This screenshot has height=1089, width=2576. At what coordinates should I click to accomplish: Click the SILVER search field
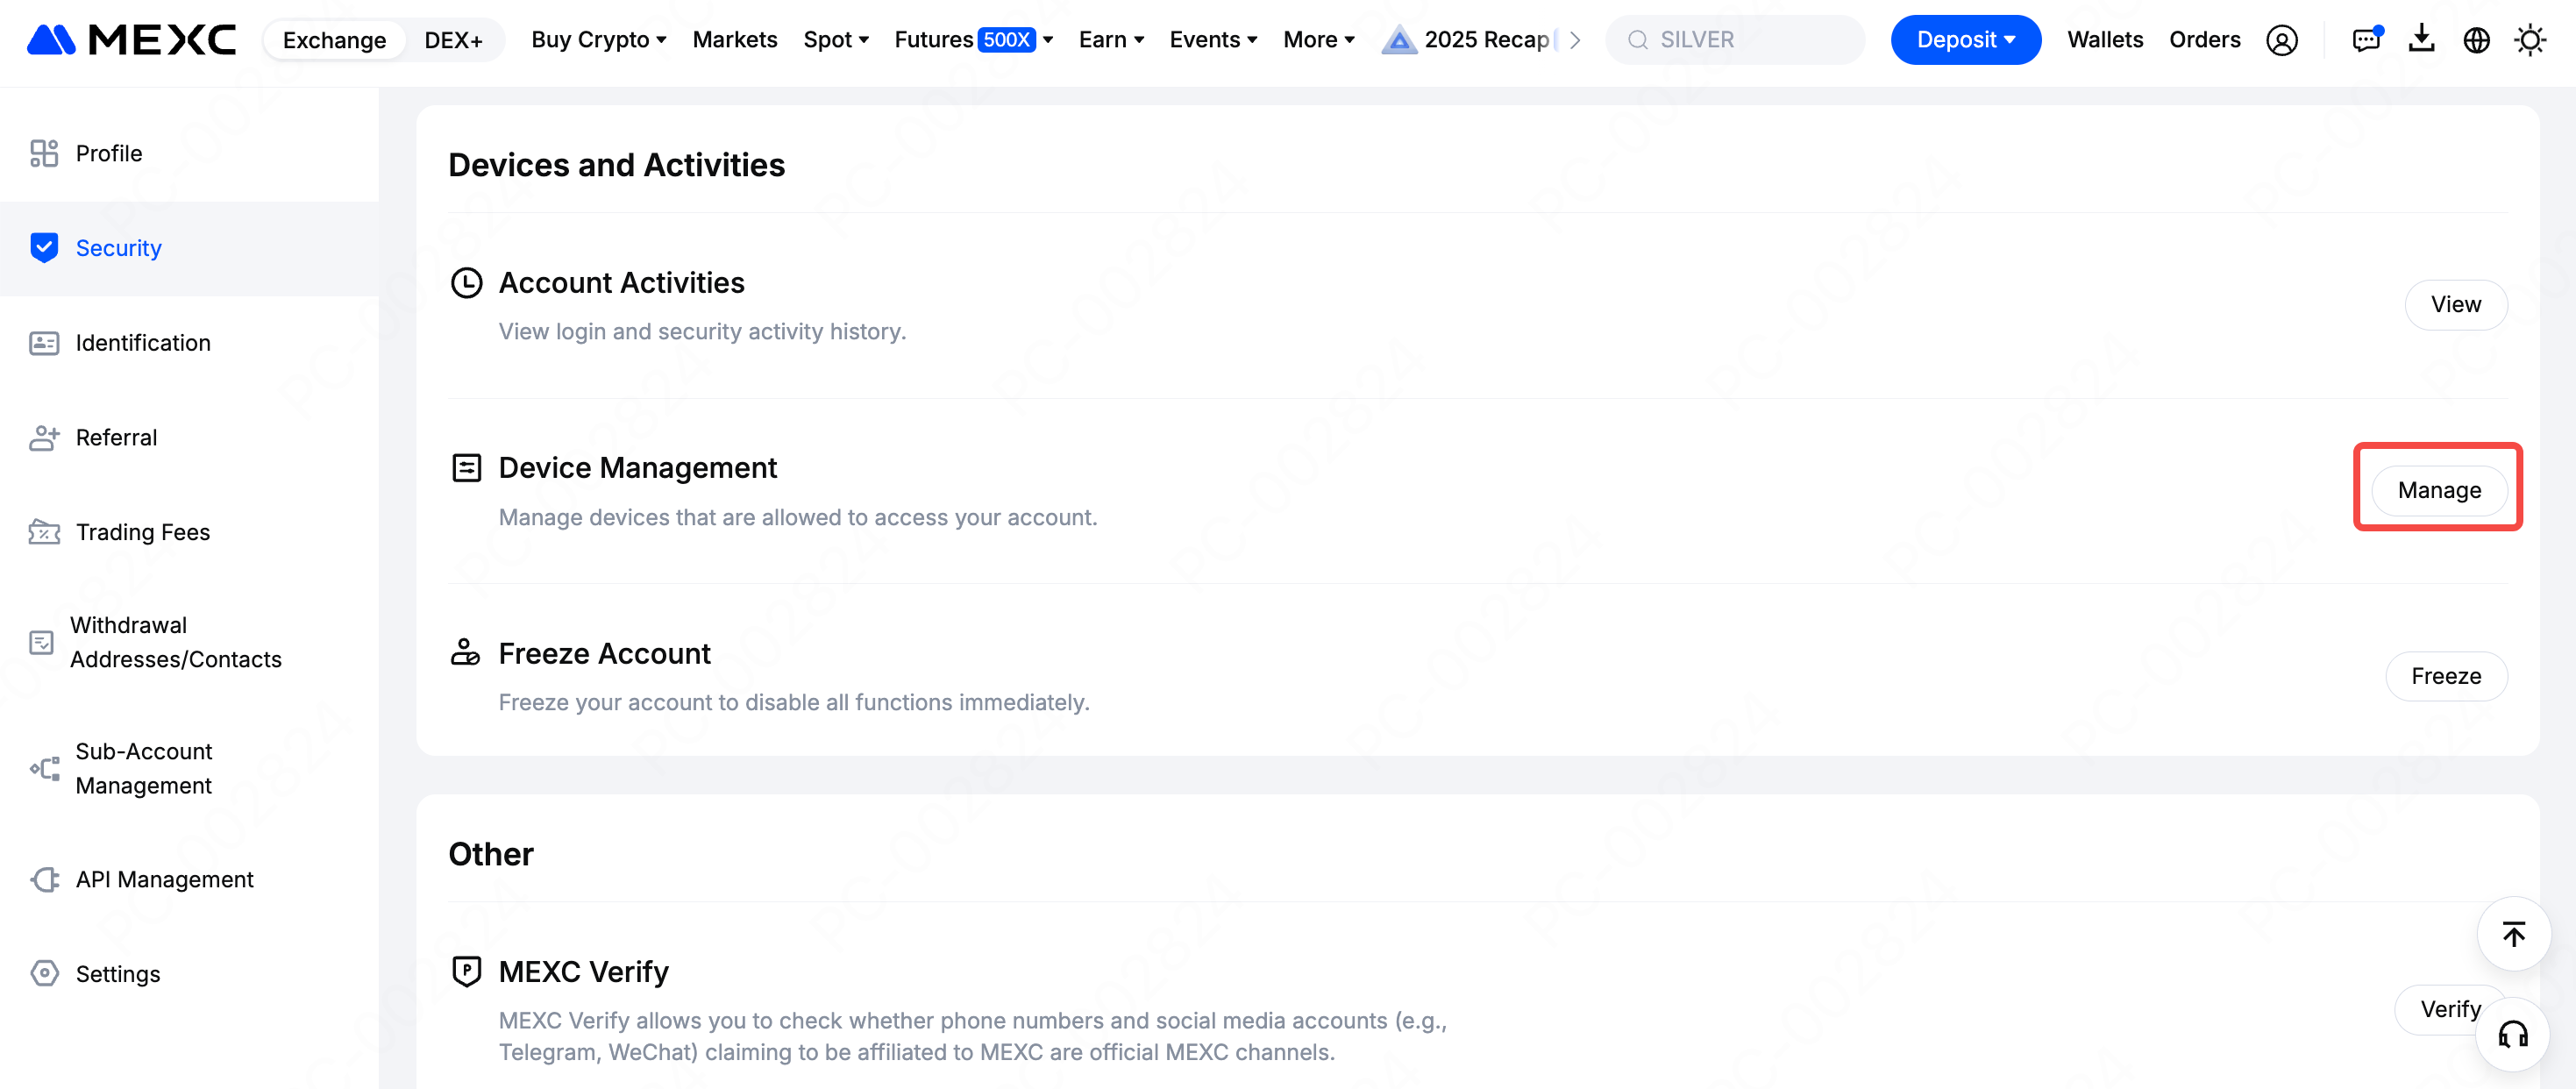click(1733, 40)
